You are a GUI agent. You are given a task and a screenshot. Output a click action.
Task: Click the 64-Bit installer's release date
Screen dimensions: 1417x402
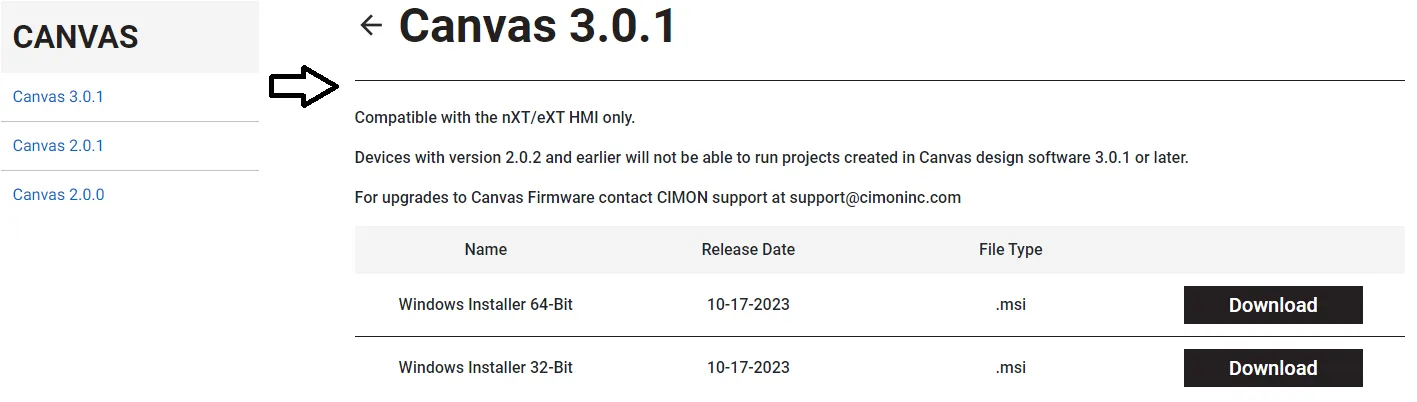pos(748,305)
